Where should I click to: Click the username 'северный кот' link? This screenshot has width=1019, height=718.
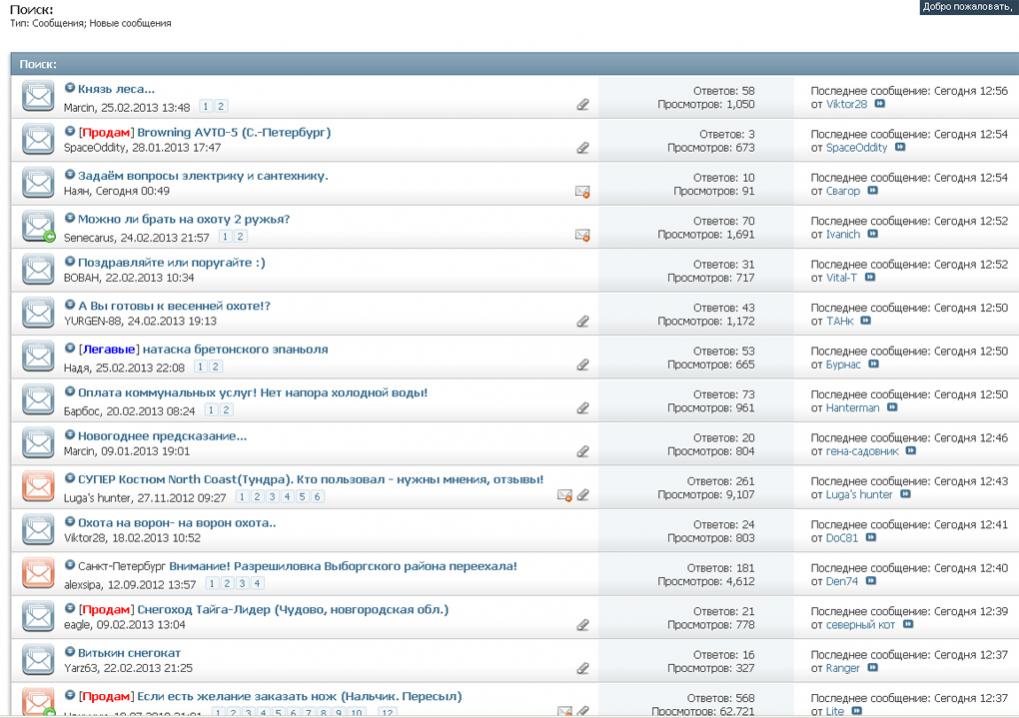click(x=860, y=624)
